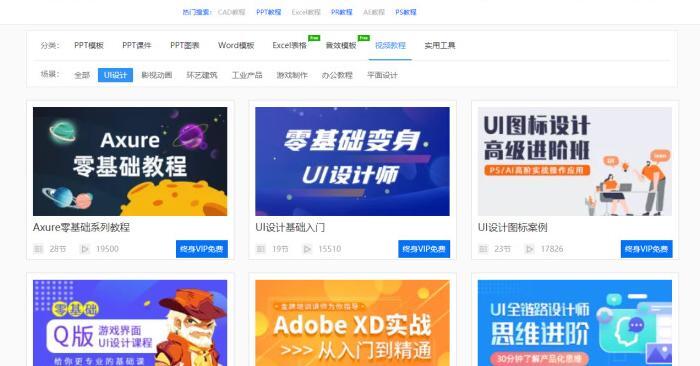
Task: Open the UI全链路设计师思维进阶 thumbnail
Action: pos(575,323)
